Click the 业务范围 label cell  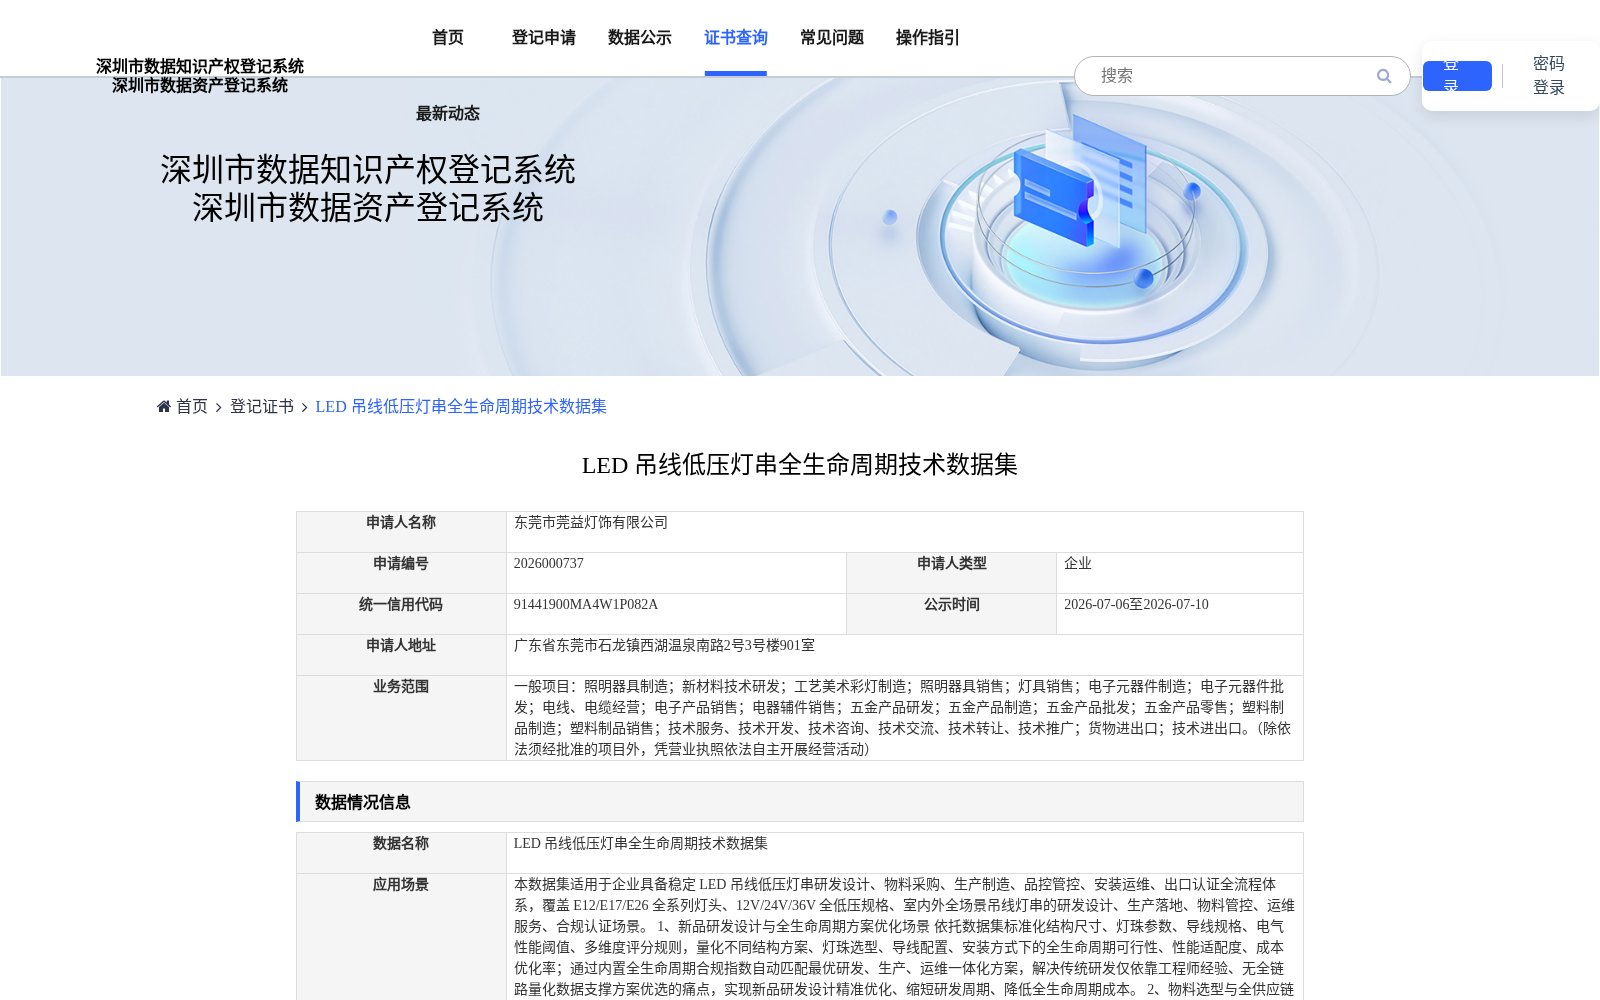[x=401, y=718]
